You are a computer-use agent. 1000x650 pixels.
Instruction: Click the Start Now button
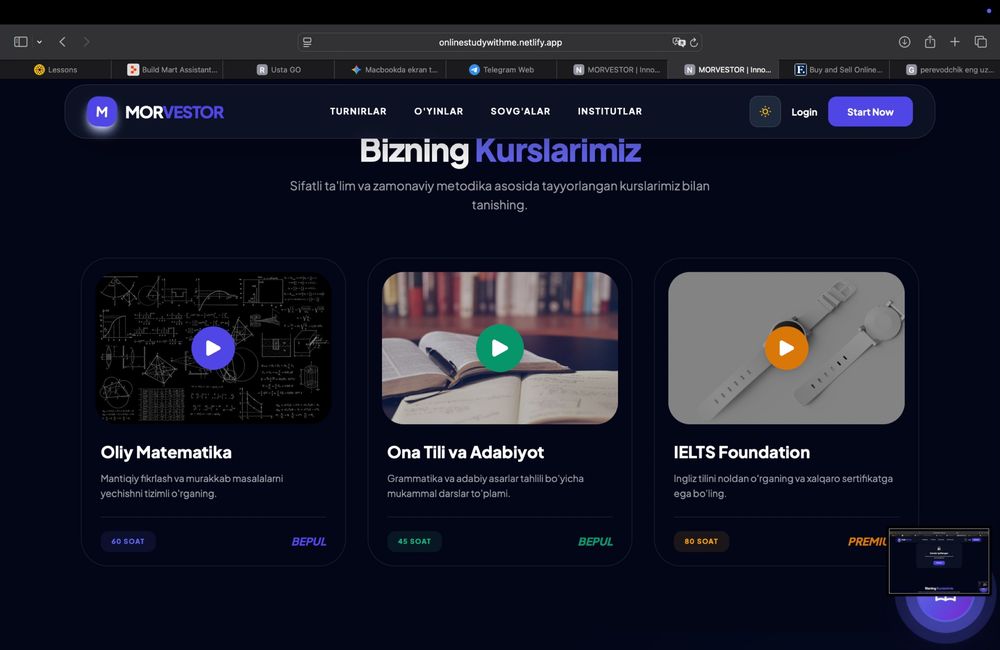pos(870,112)
